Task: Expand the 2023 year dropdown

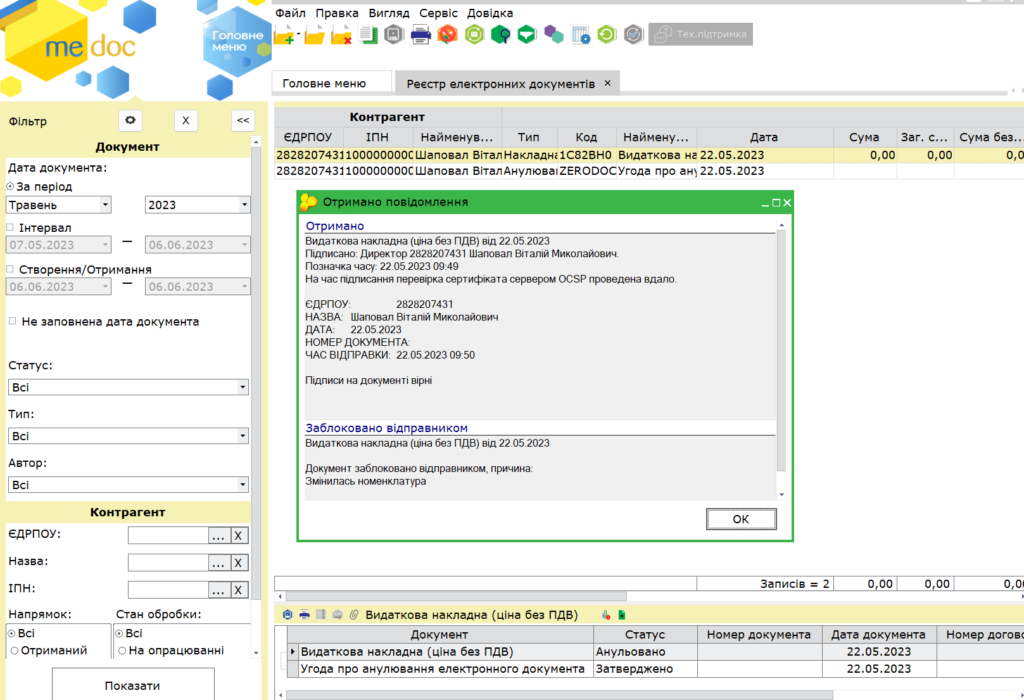Action: [197, 205]
